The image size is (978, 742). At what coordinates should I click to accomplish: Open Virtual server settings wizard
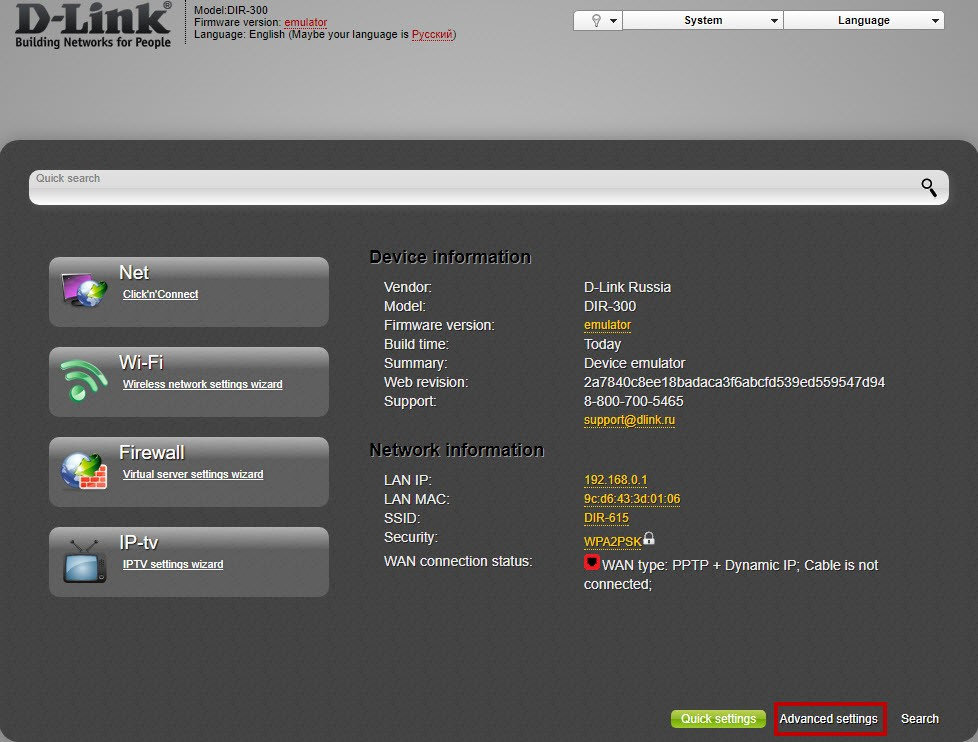pos(193,474)
